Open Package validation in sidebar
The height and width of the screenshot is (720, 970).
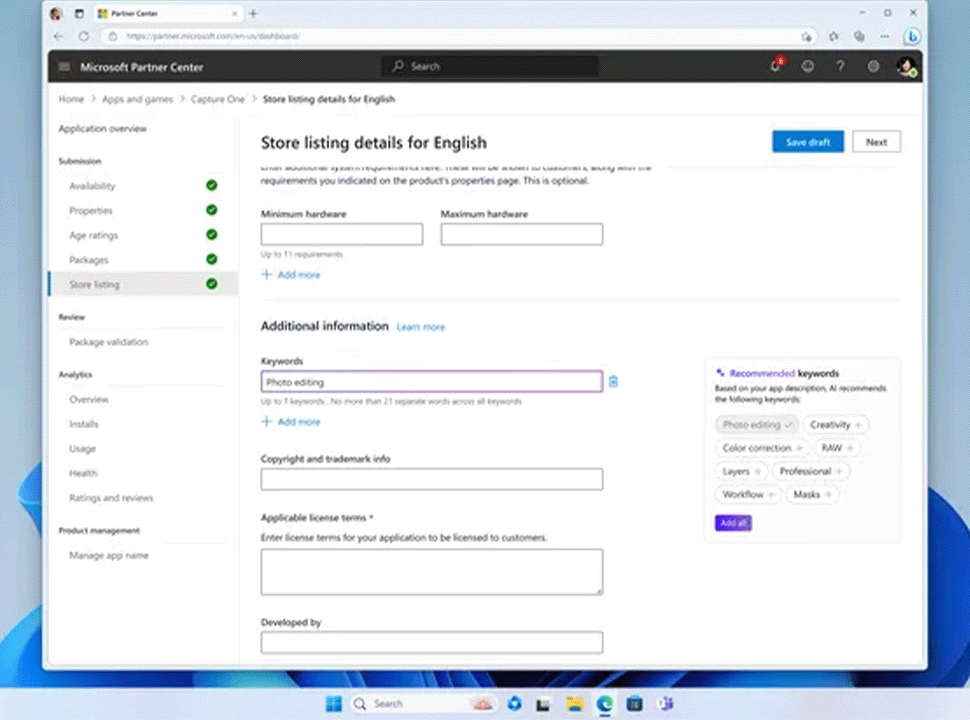109,342
